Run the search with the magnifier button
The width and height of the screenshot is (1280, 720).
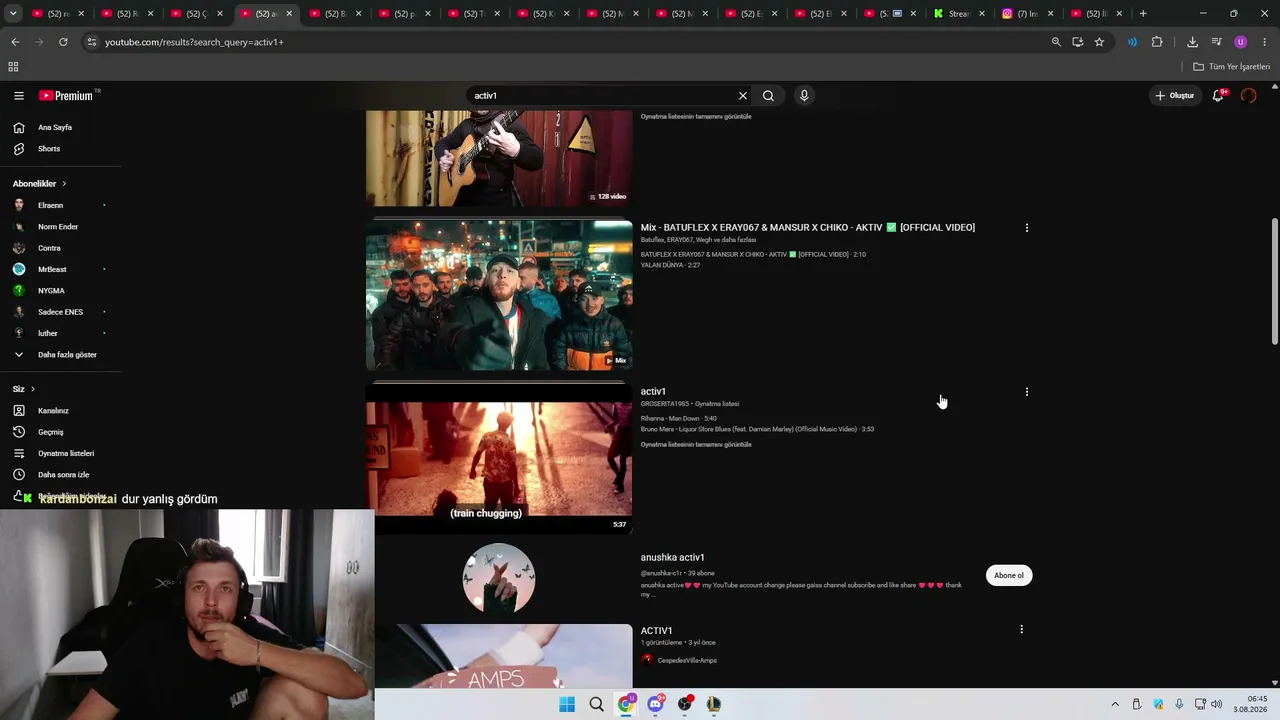(x=768, y=96)
